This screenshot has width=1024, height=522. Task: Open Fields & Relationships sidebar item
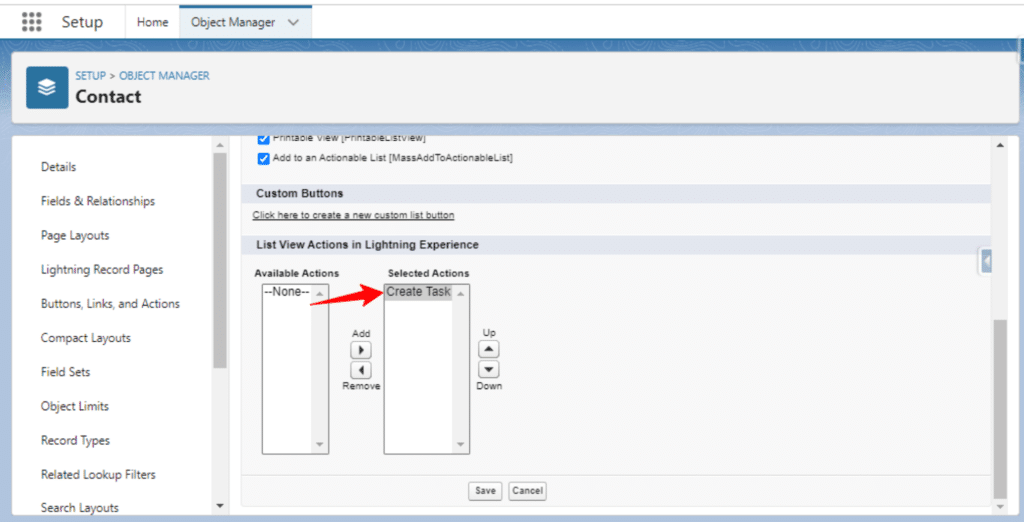[x=98, y=201]
